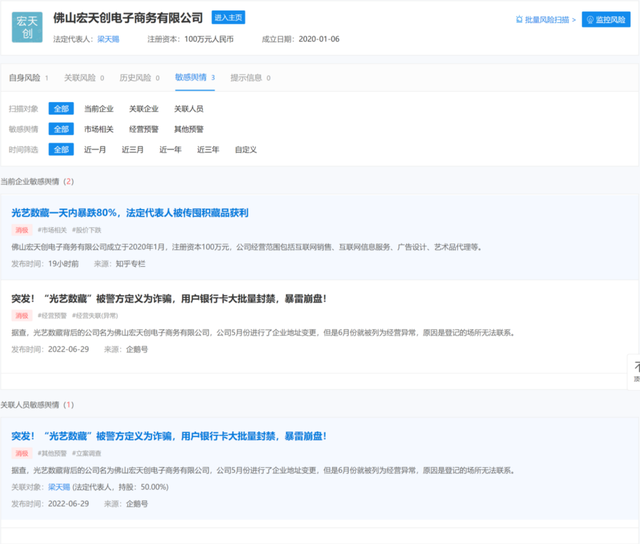This screenshot has width=640, height=544.
Task: Open legal representative 梁天赐 link in header
Action: (109, 38)
